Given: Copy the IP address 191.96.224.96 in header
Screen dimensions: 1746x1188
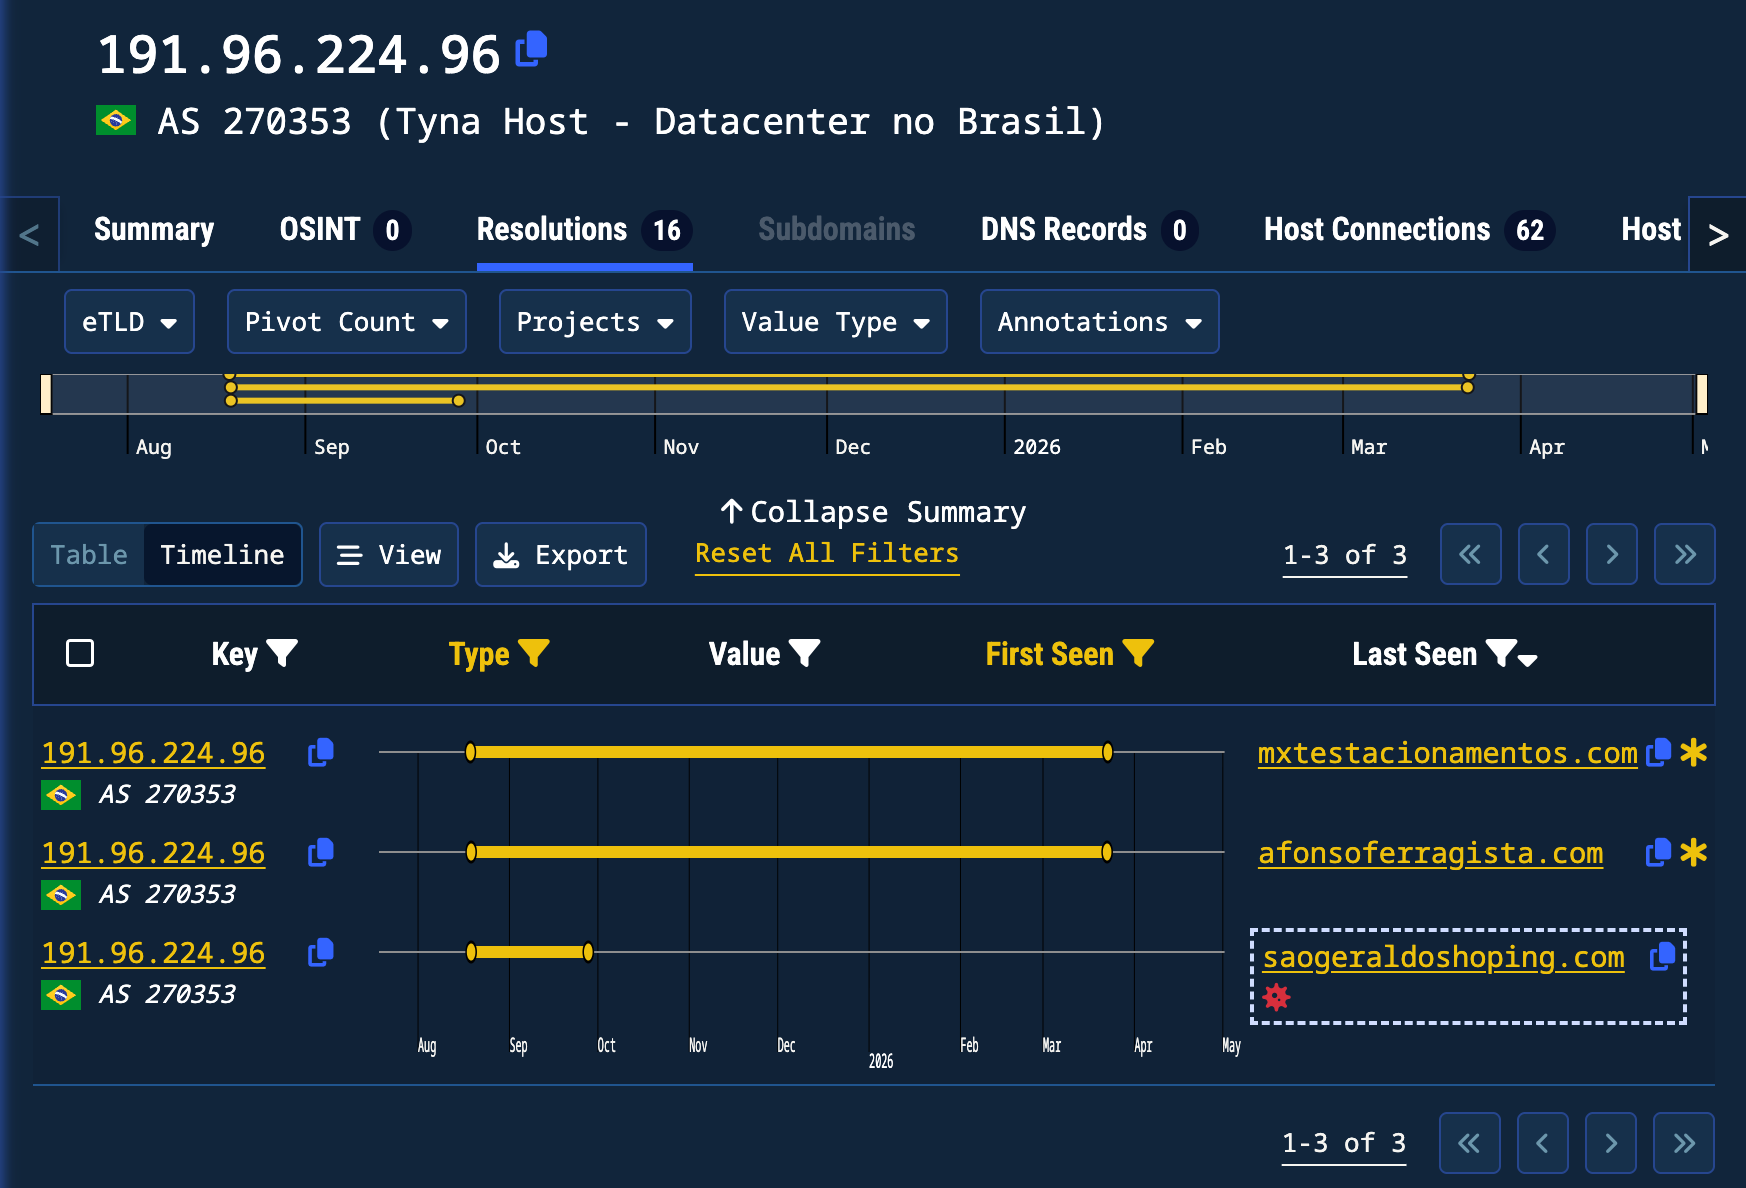Looking at the screenshot, I should [531, 49].
